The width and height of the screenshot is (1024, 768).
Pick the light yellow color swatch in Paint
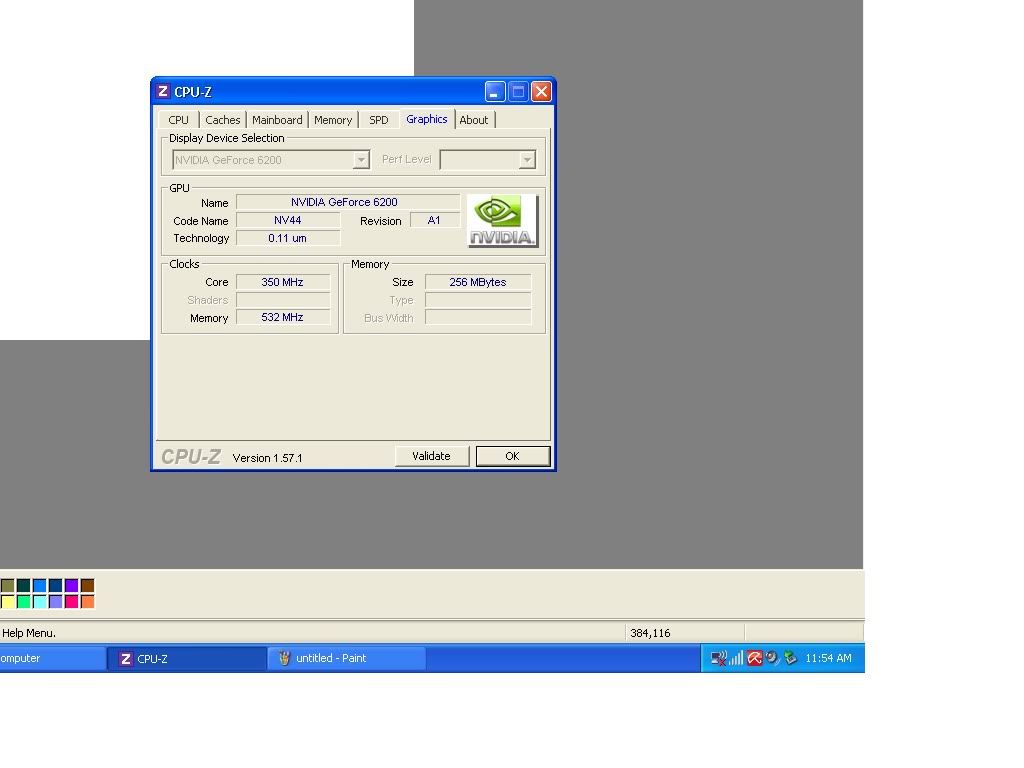pos(8,601)
